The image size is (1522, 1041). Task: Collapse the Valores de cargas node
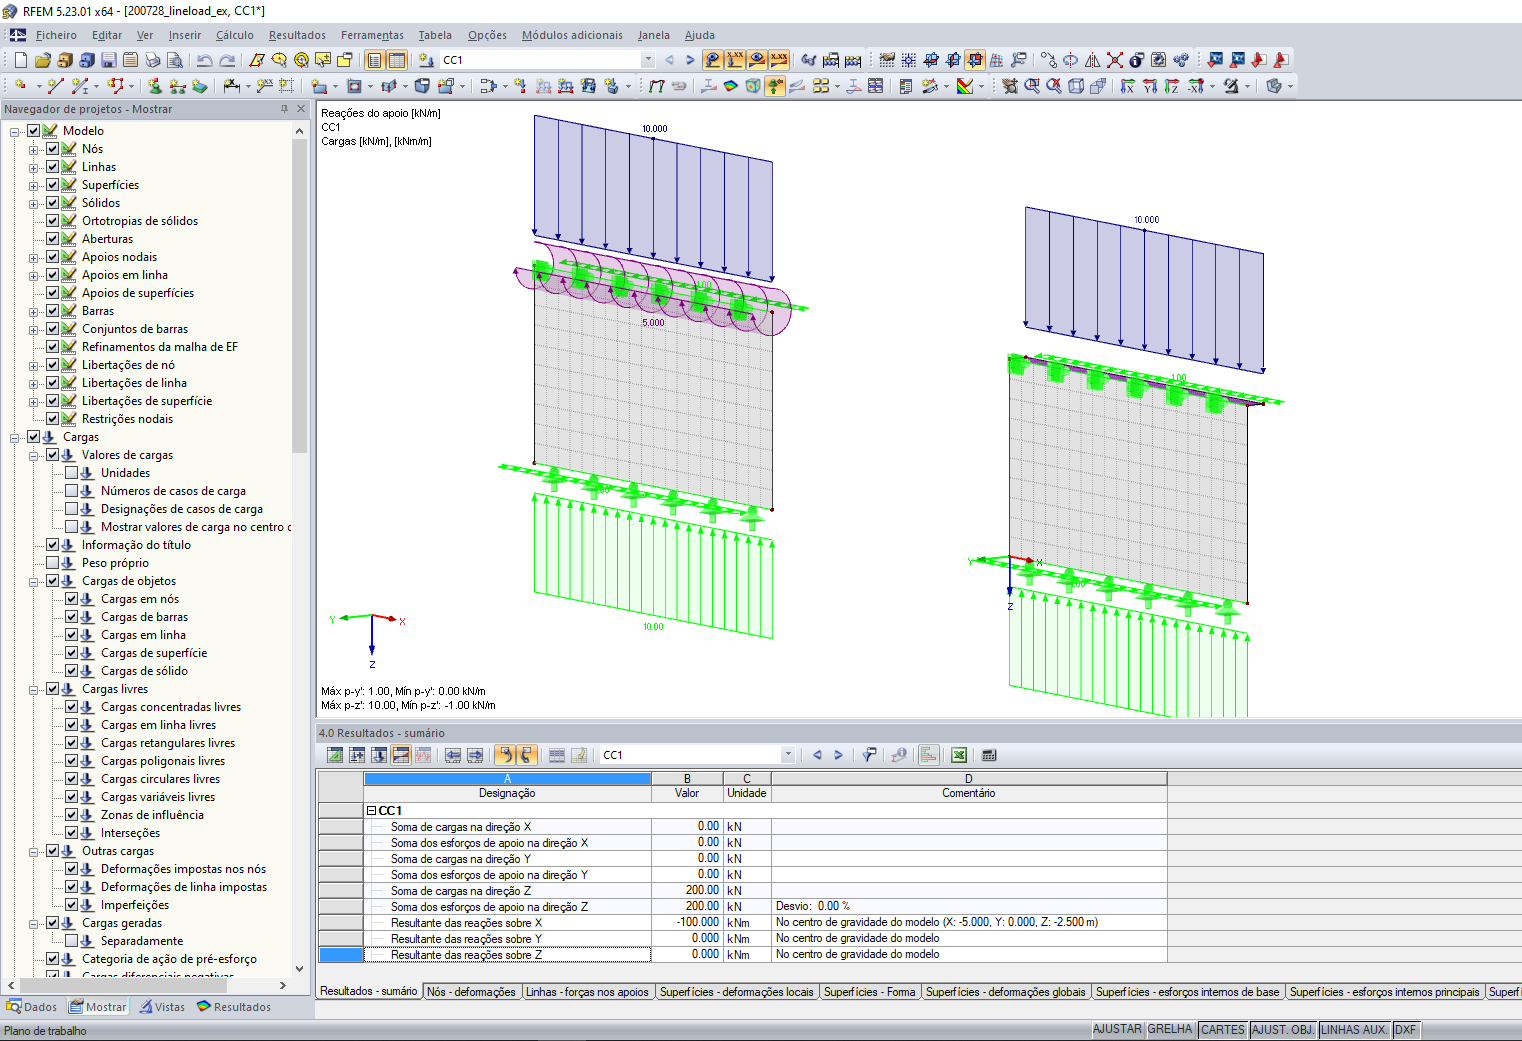[x=34, y=455]
